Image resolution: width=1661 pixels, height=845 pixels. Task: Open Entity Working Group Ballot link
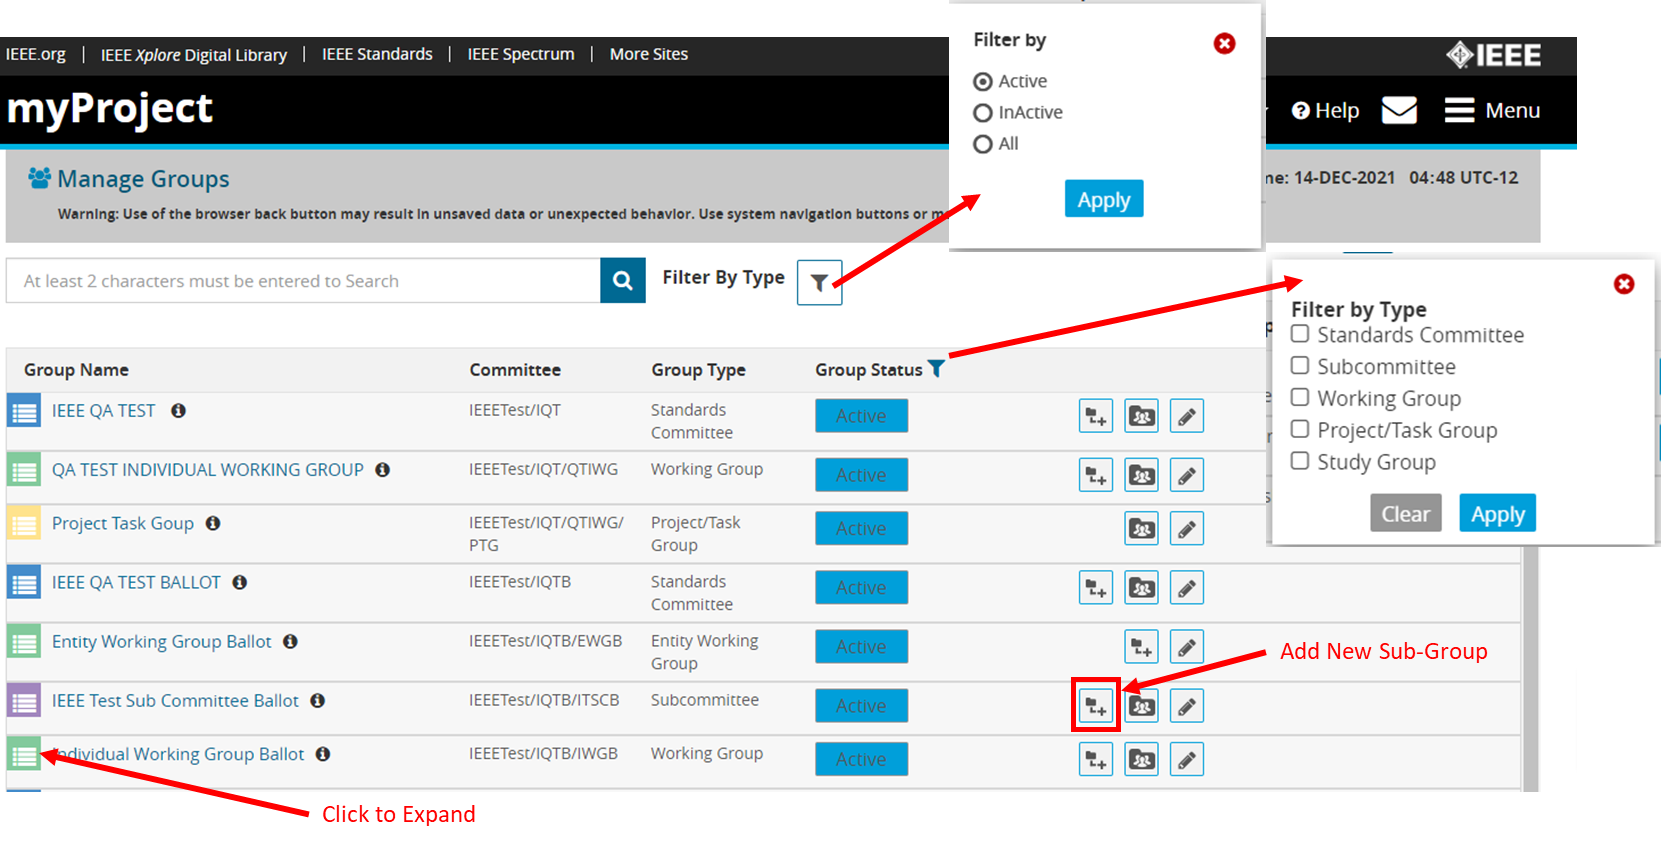click(162, 641)
